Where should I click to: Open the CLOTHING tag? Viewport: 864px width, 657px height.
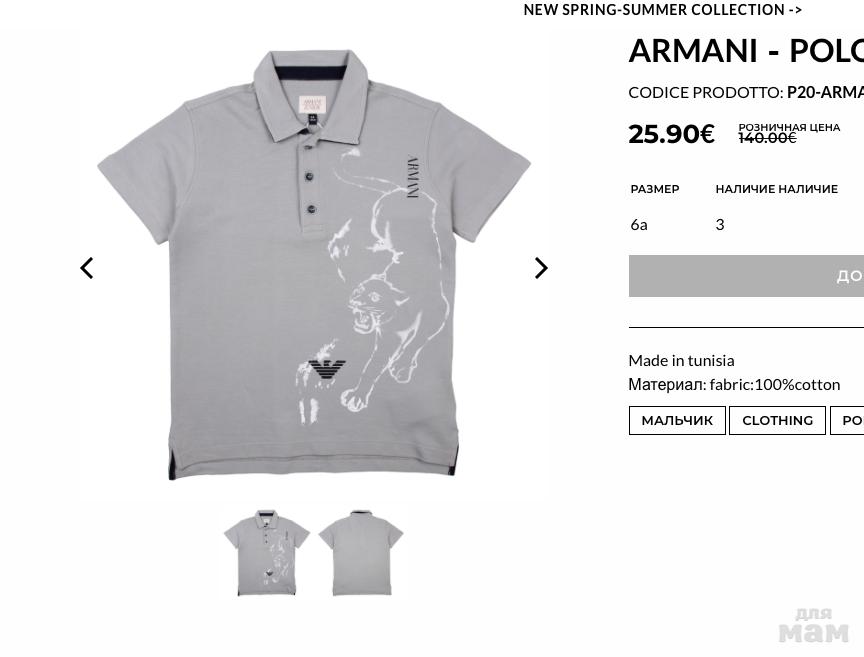click(777, 421)
